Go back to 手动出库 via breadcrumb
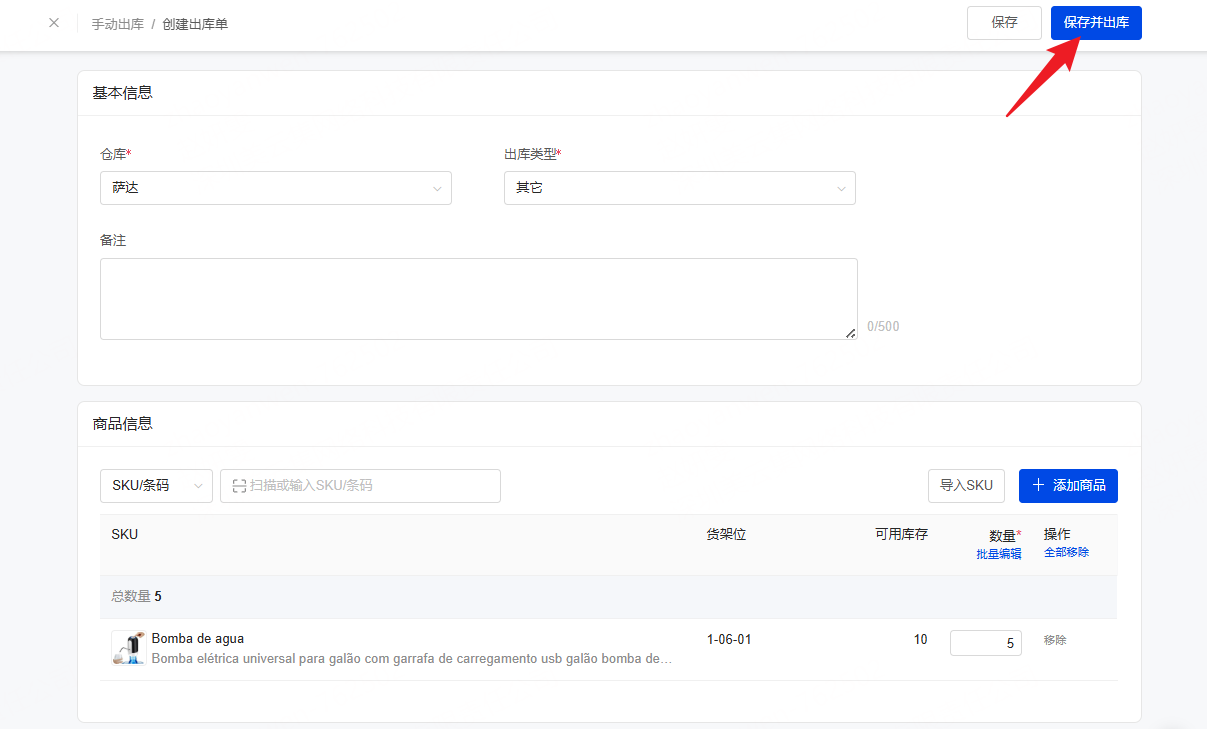1207x729 pixels. coord(117,24)
